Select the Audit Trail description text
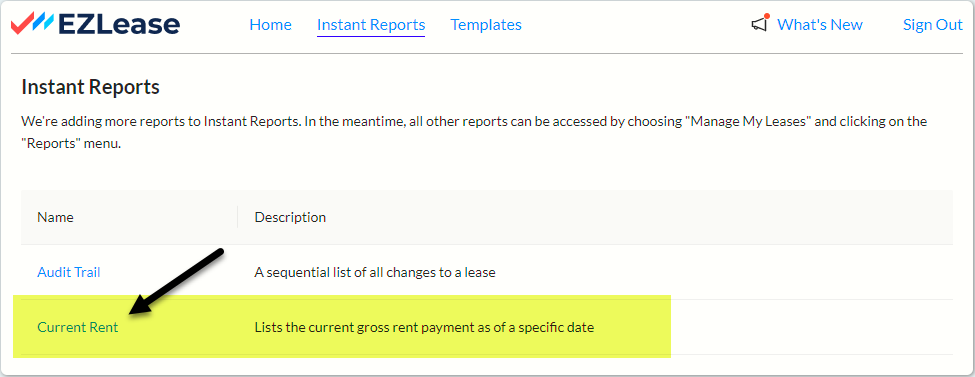The height and width of the screenshot is (377, 975). (375, 272)
